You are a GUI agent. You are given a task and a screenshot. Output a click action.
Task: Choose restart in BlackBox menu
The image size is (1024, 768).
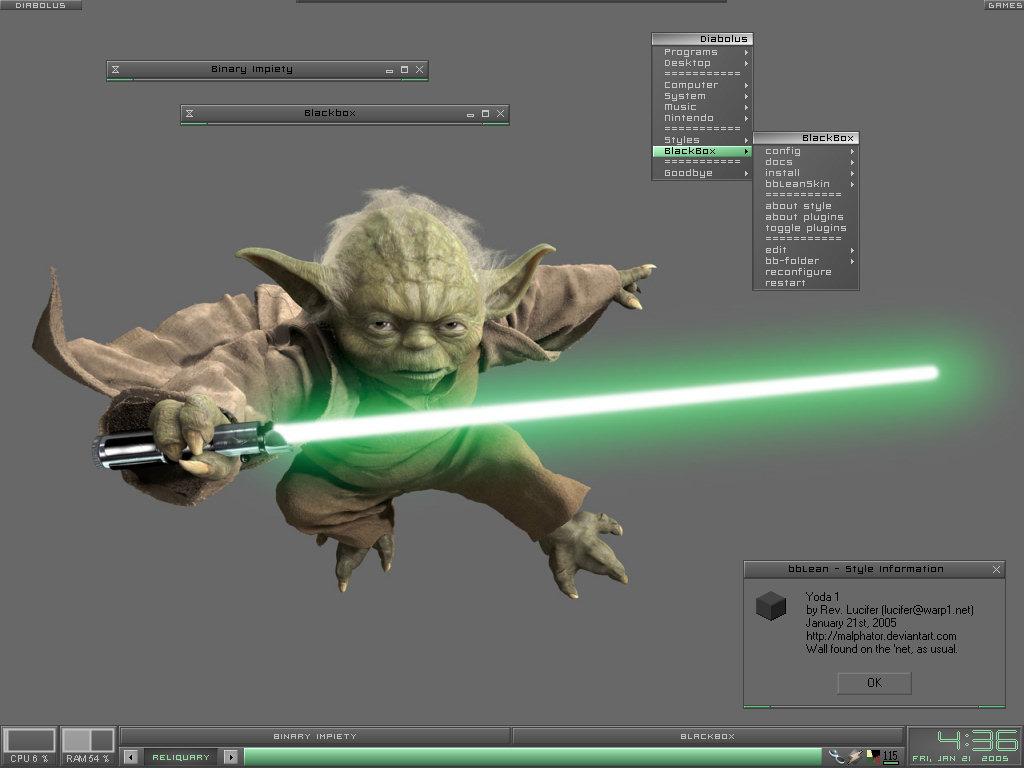806,283
